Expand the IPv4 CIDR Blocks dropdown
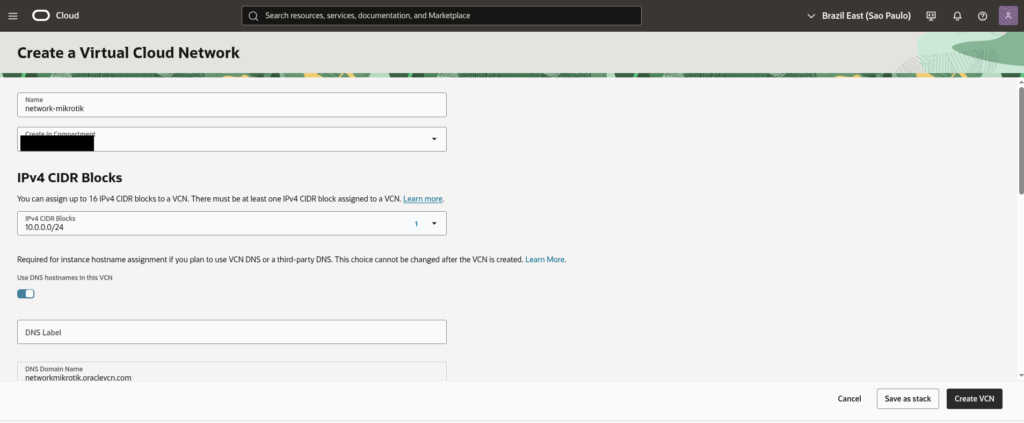The height and width of the screenshot is (423, 1024). (x=434, y=224)
